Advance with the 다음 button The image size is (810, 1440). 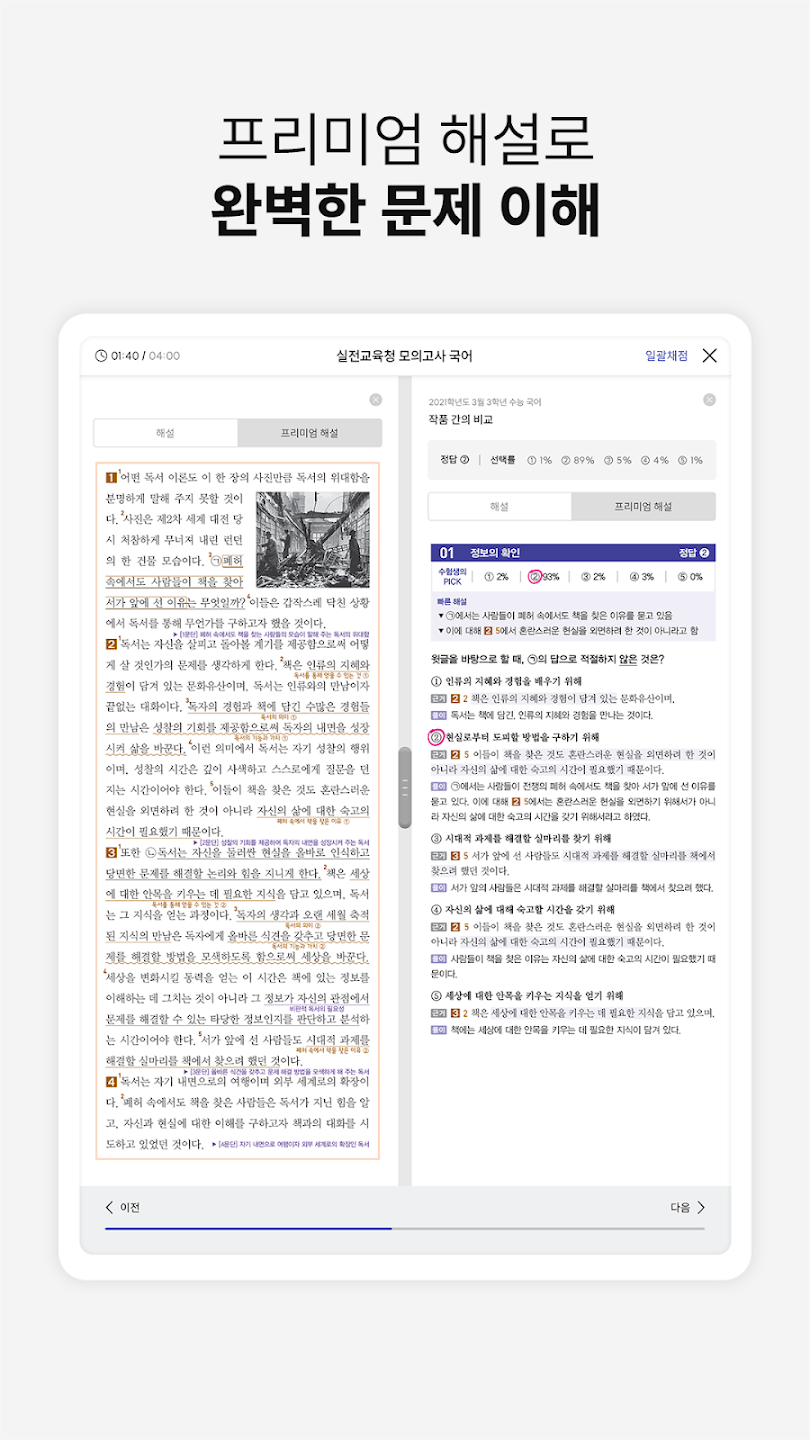point(688,1207)
